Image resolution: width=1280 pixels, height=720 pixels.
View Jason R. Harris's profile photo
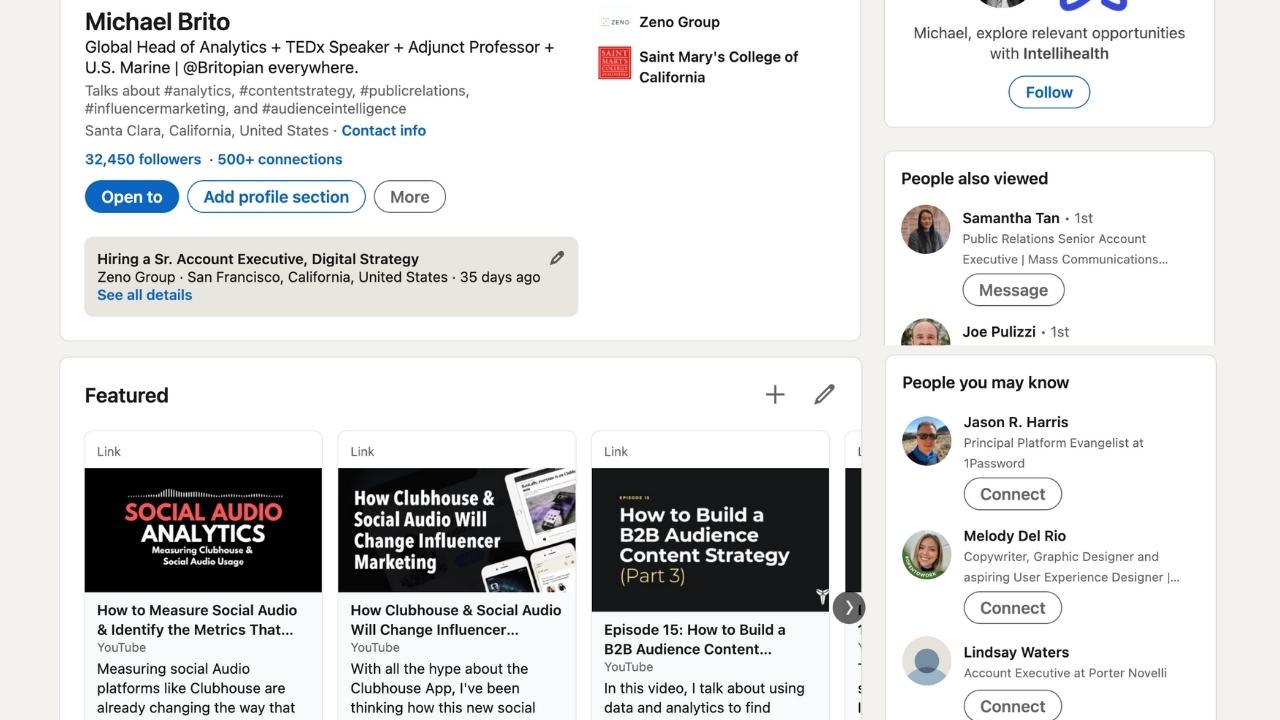coord(926,441)
